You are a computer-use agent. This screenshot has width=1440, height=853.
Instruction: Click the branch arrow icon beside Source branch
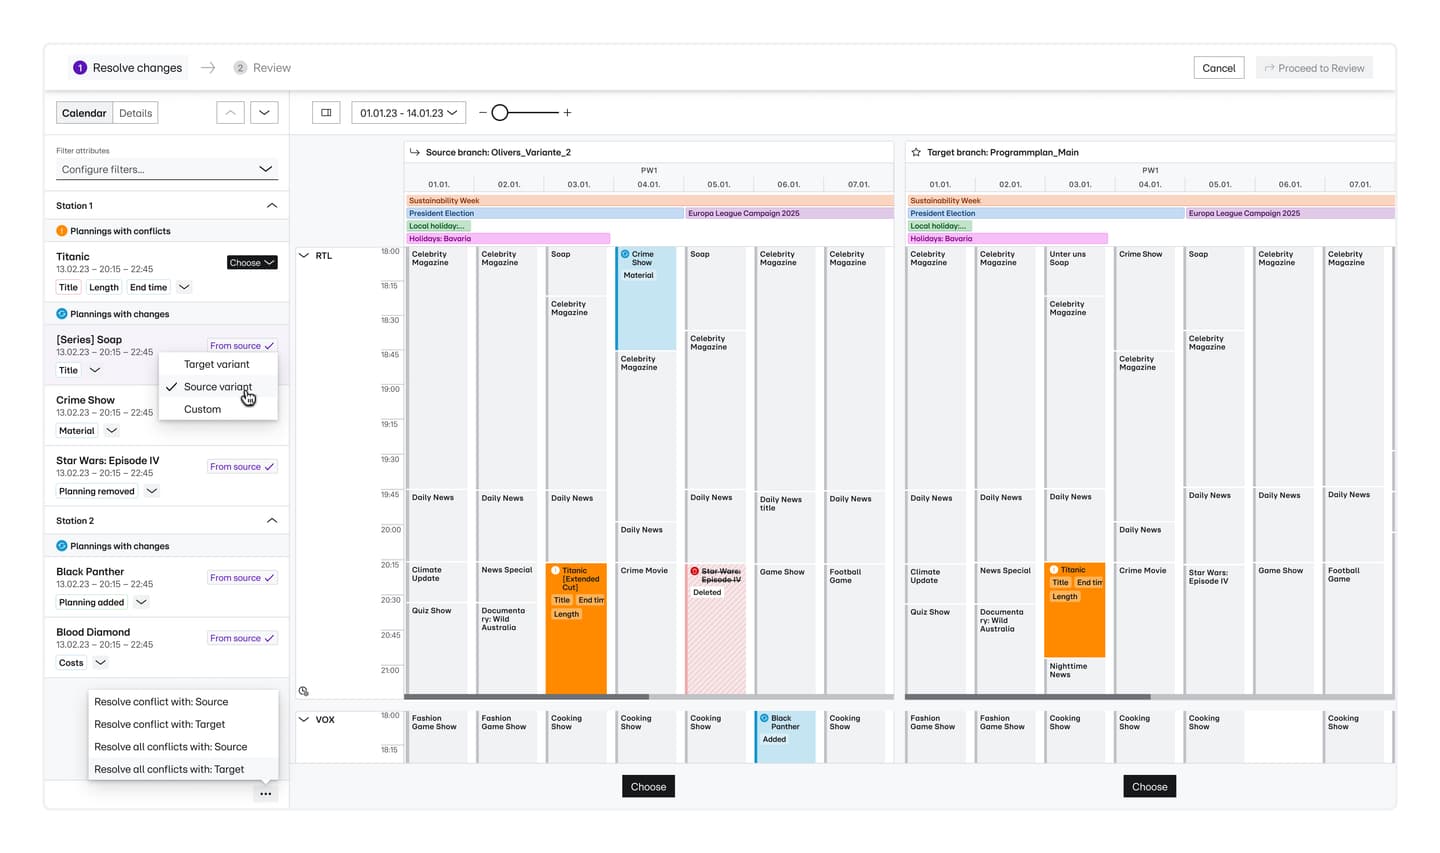coord(414,152)
